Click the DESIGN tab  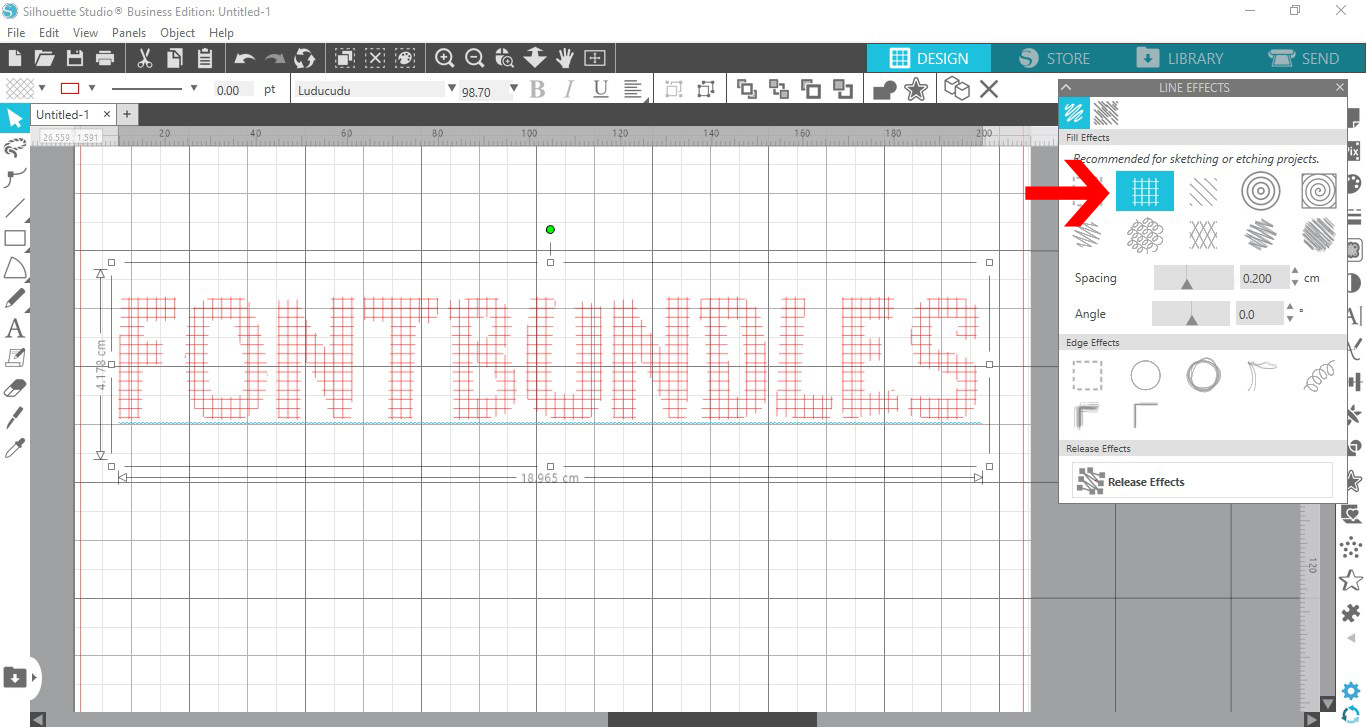click(x=929, y=58)
